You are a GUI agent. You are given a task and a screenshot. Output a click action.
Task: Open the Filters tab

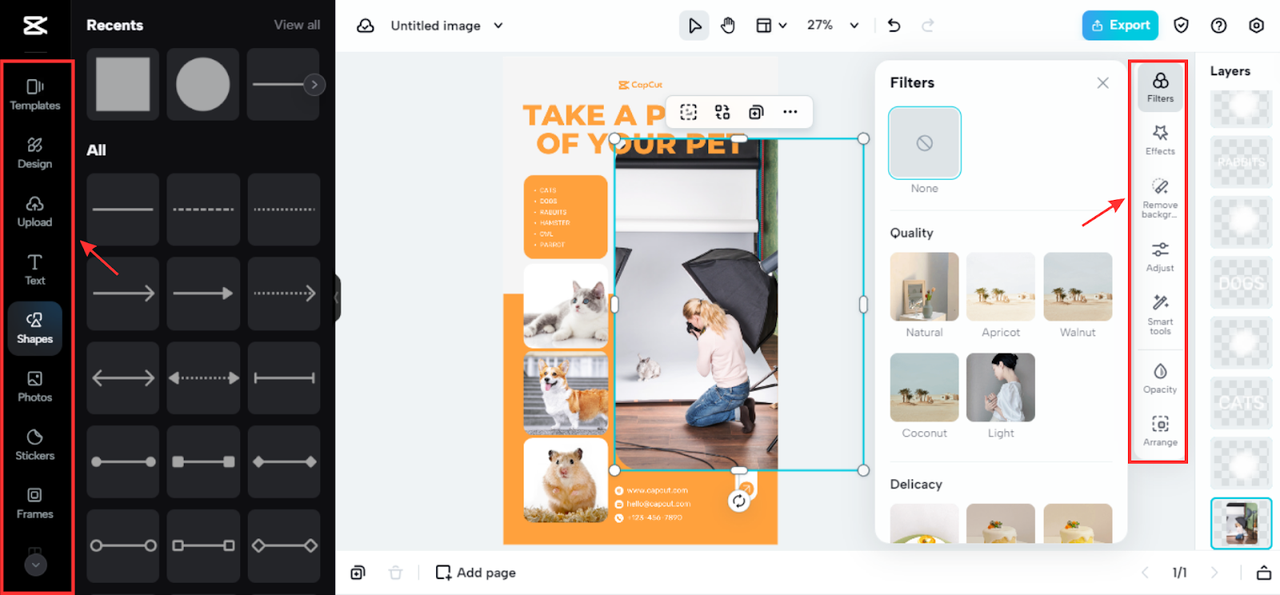pos(1160,88)
